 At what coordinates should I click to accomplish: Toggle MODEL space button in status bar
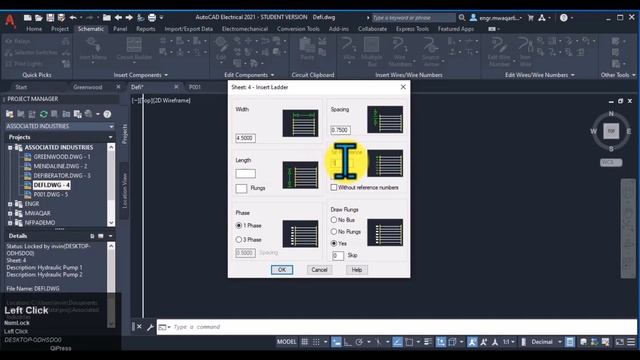[x=287, y=342]
